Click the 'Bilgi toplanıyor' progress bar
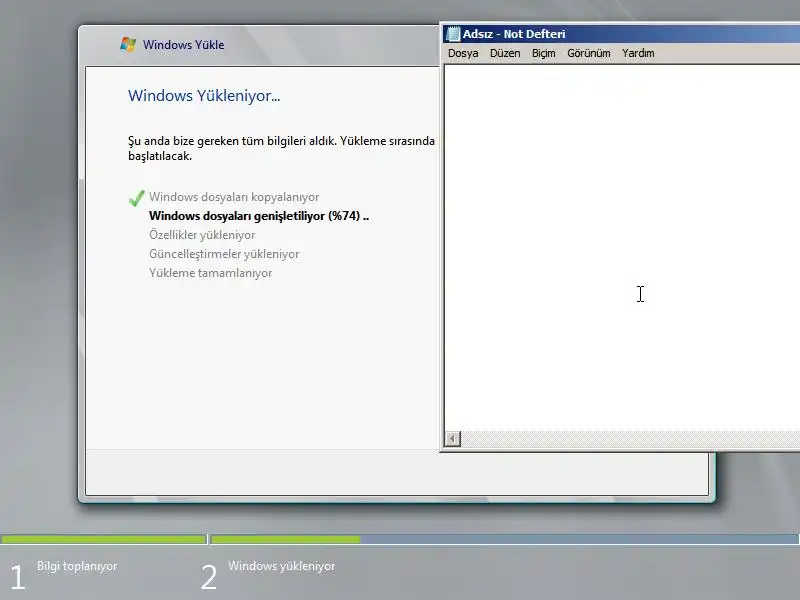Image resolution: width=800 pixels, height=600 pixels. pos(104,539)
